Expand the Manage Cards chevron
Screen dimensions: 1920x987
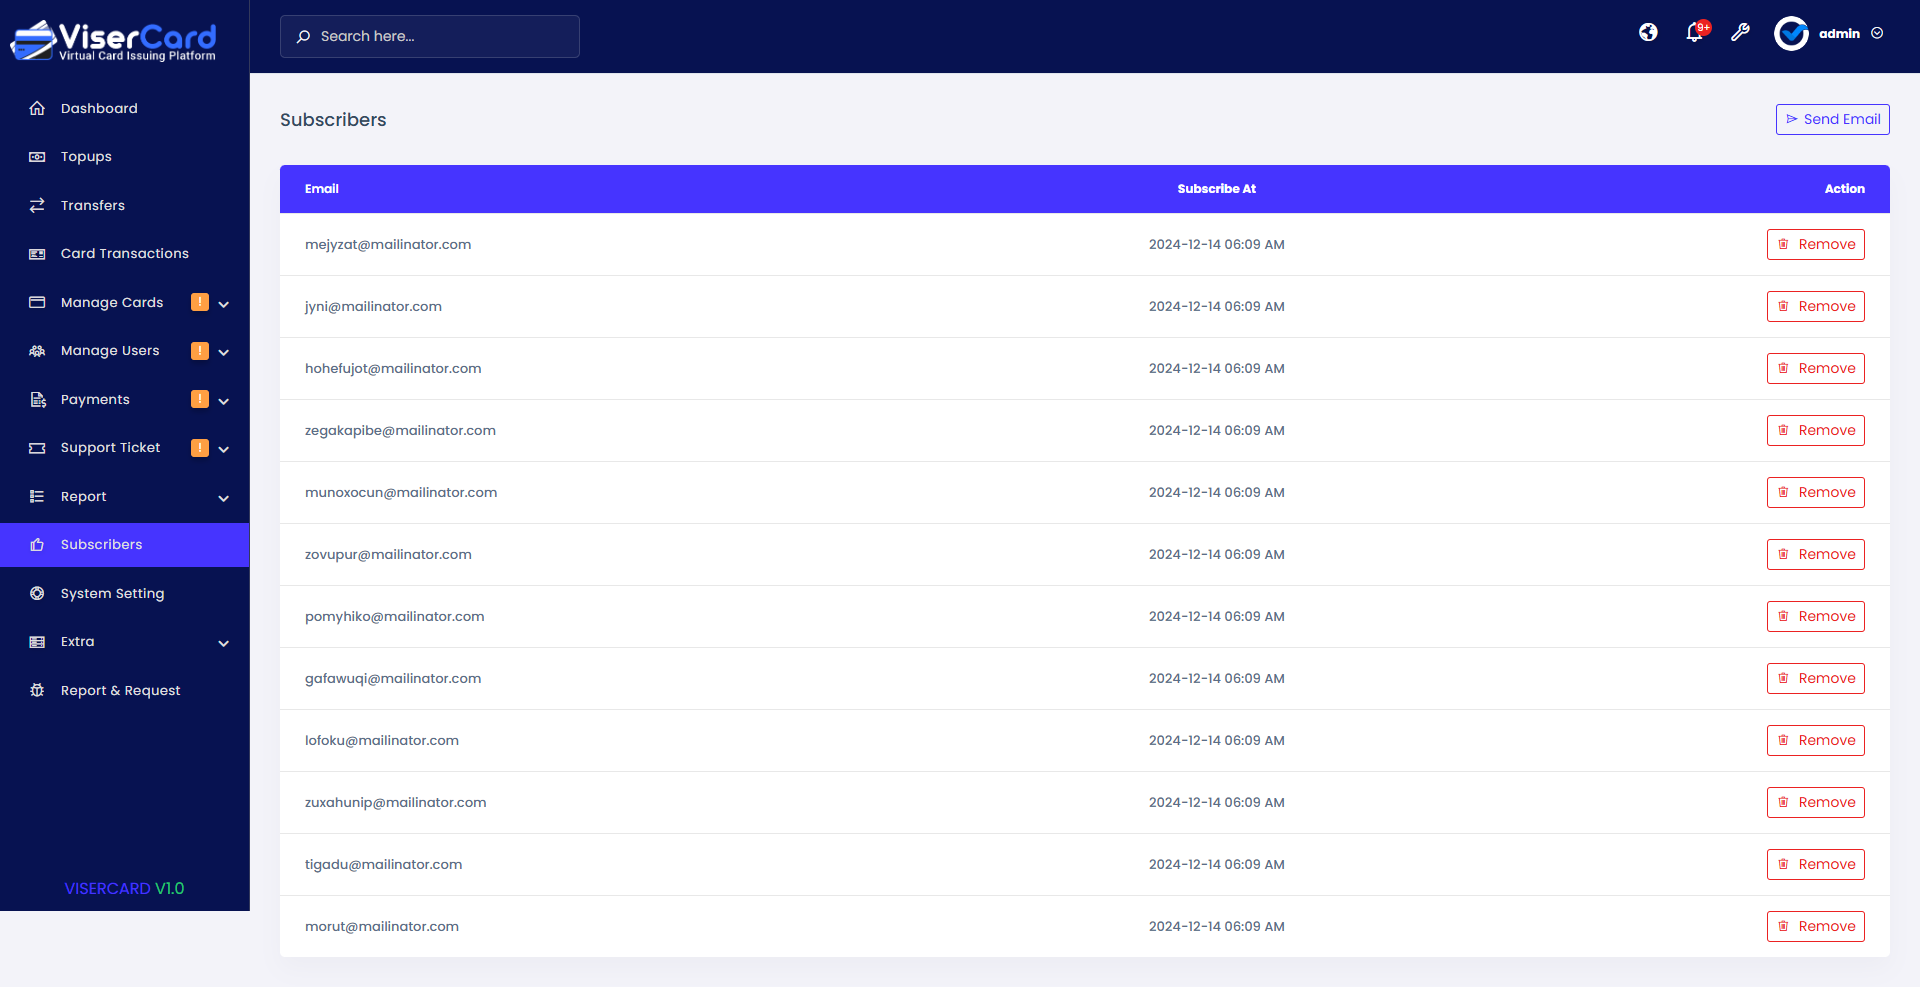point(224,304)
